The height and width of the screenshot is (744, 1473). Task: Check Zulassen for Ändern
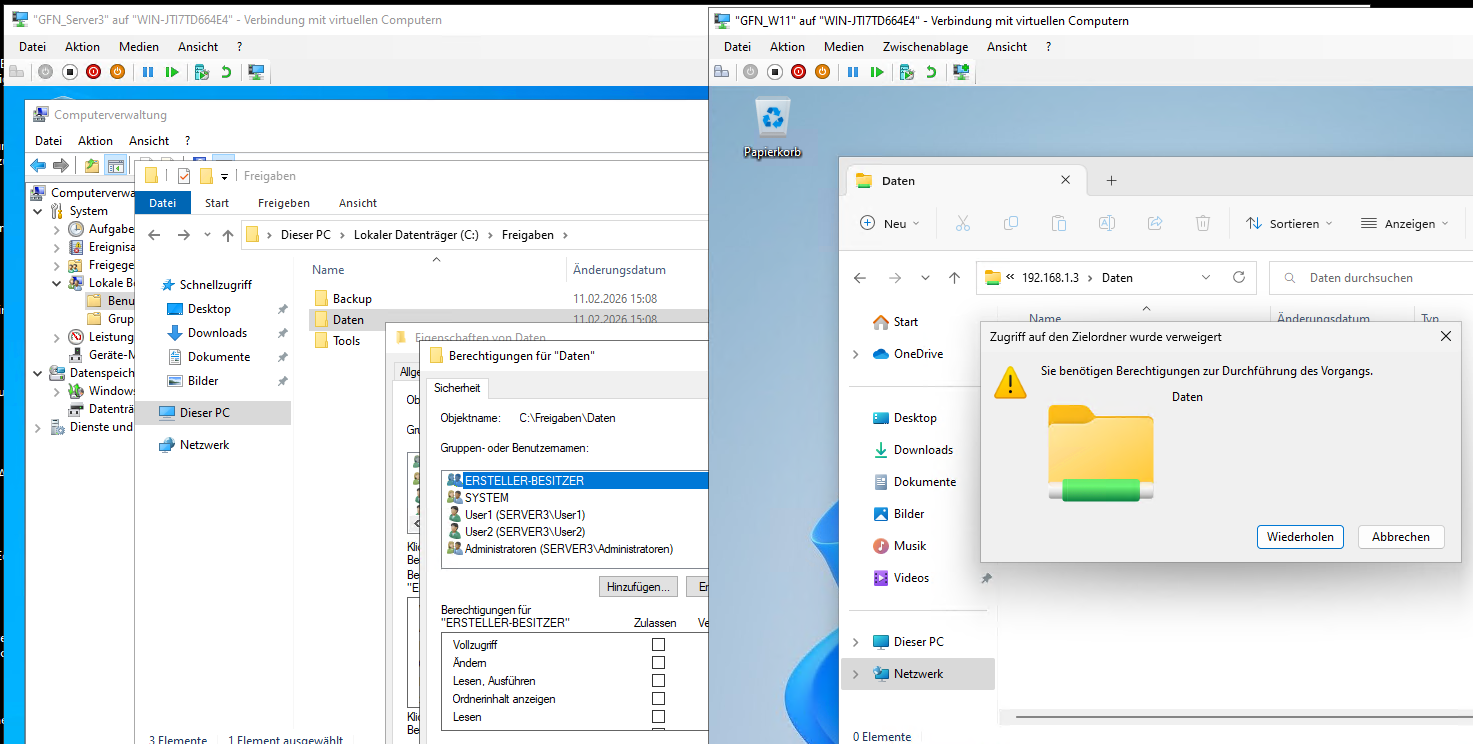(658, 663)
